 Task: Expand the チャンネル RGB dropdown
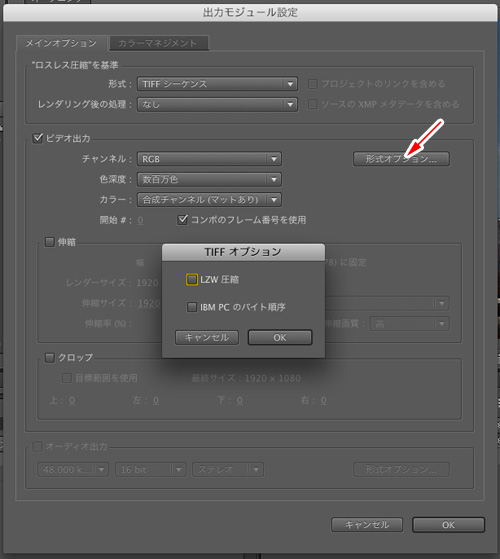pyautogui.click(x=209, y=159)
